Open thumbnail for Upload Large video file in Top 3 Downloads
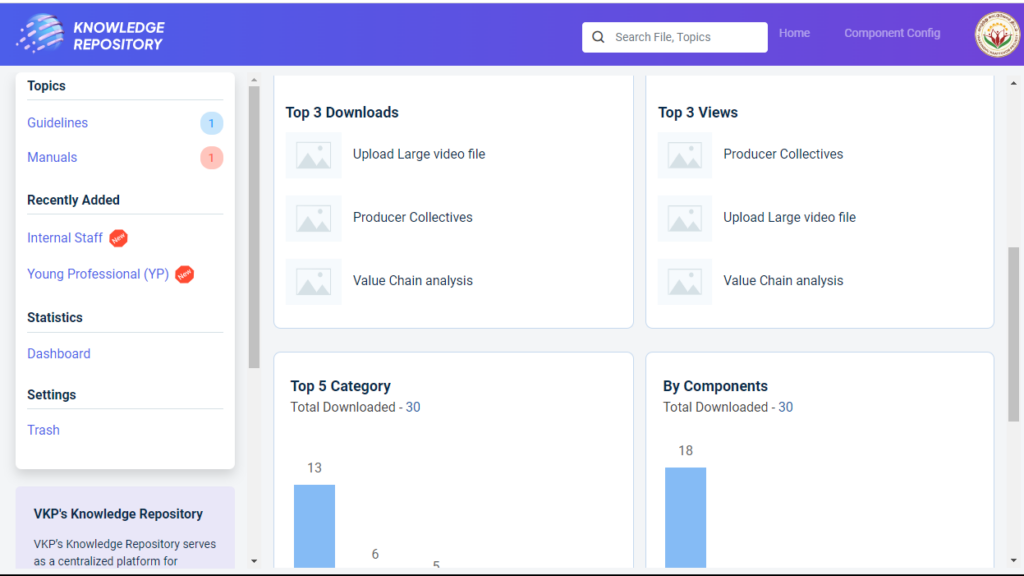 [x=313, y=155]
